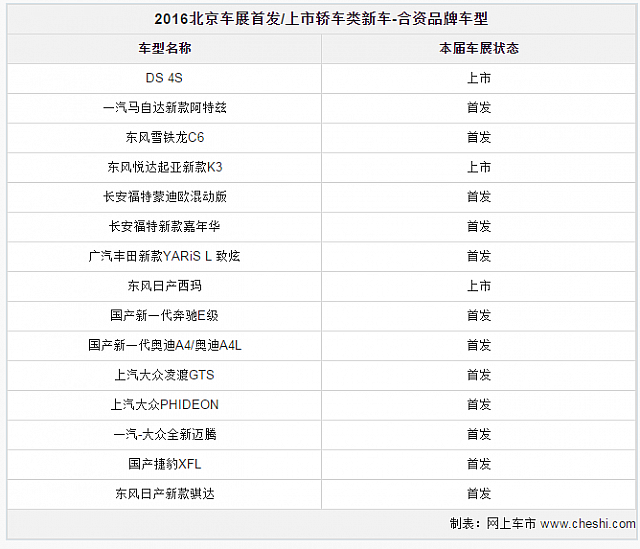Click 上市 status in the DS 4S row
The width and height of the screenshot is (640, 549).
pyautogui.click(x=479, y=78)
